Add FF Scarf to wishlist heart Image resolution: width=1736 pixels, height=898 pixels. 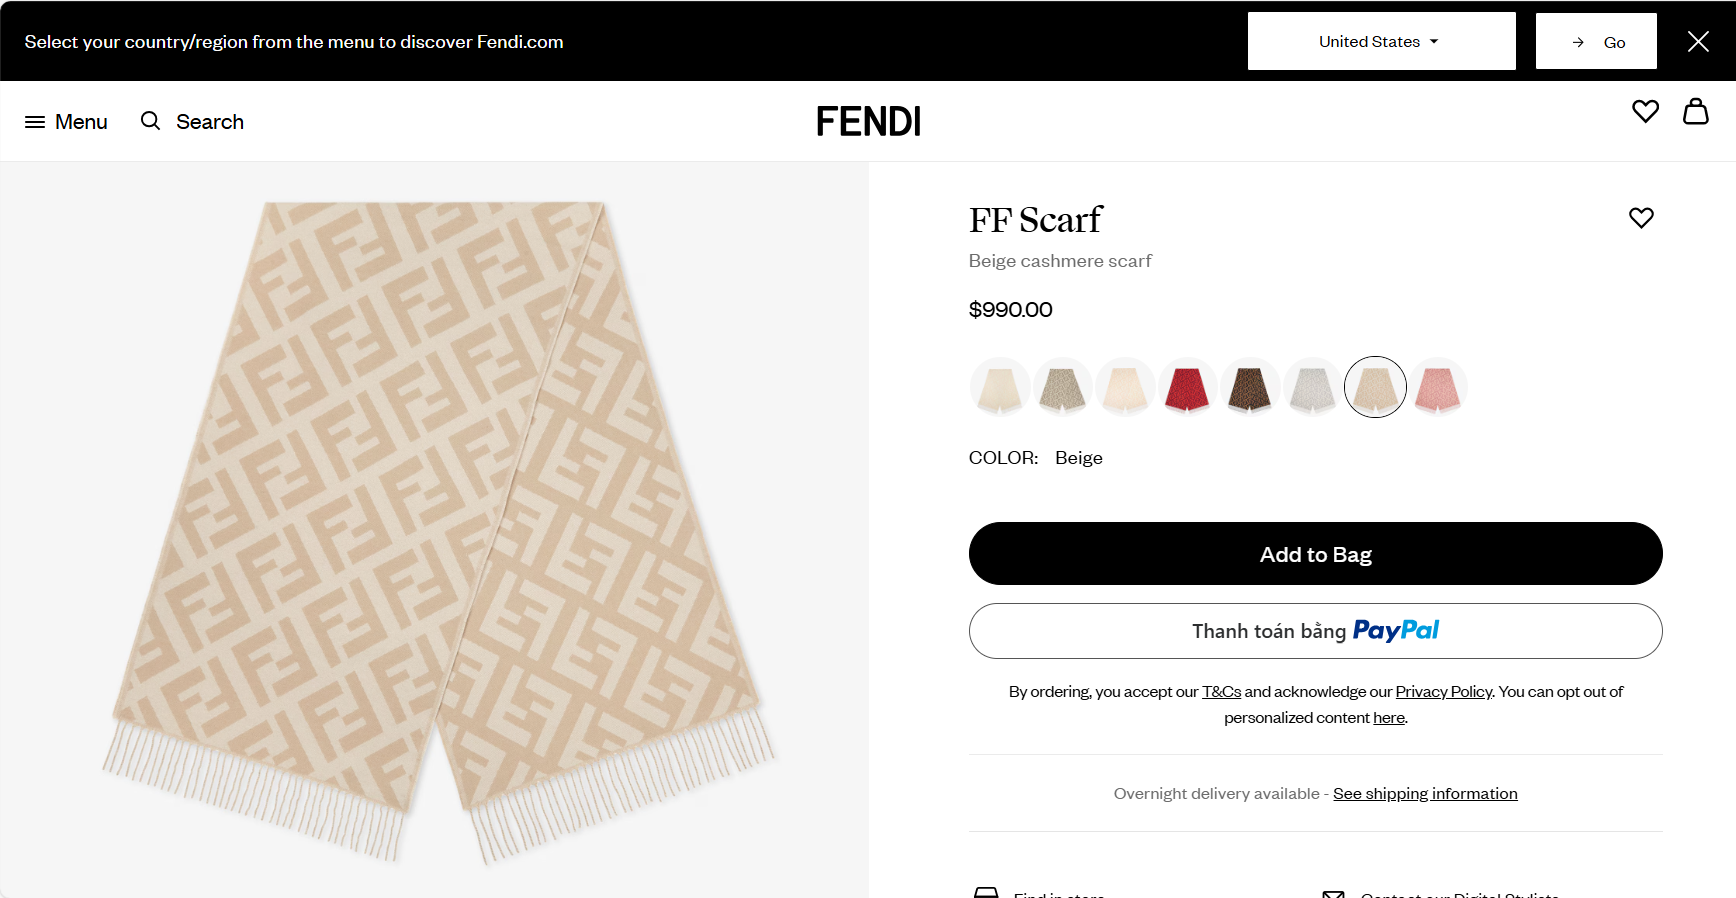click(1641, 218)
